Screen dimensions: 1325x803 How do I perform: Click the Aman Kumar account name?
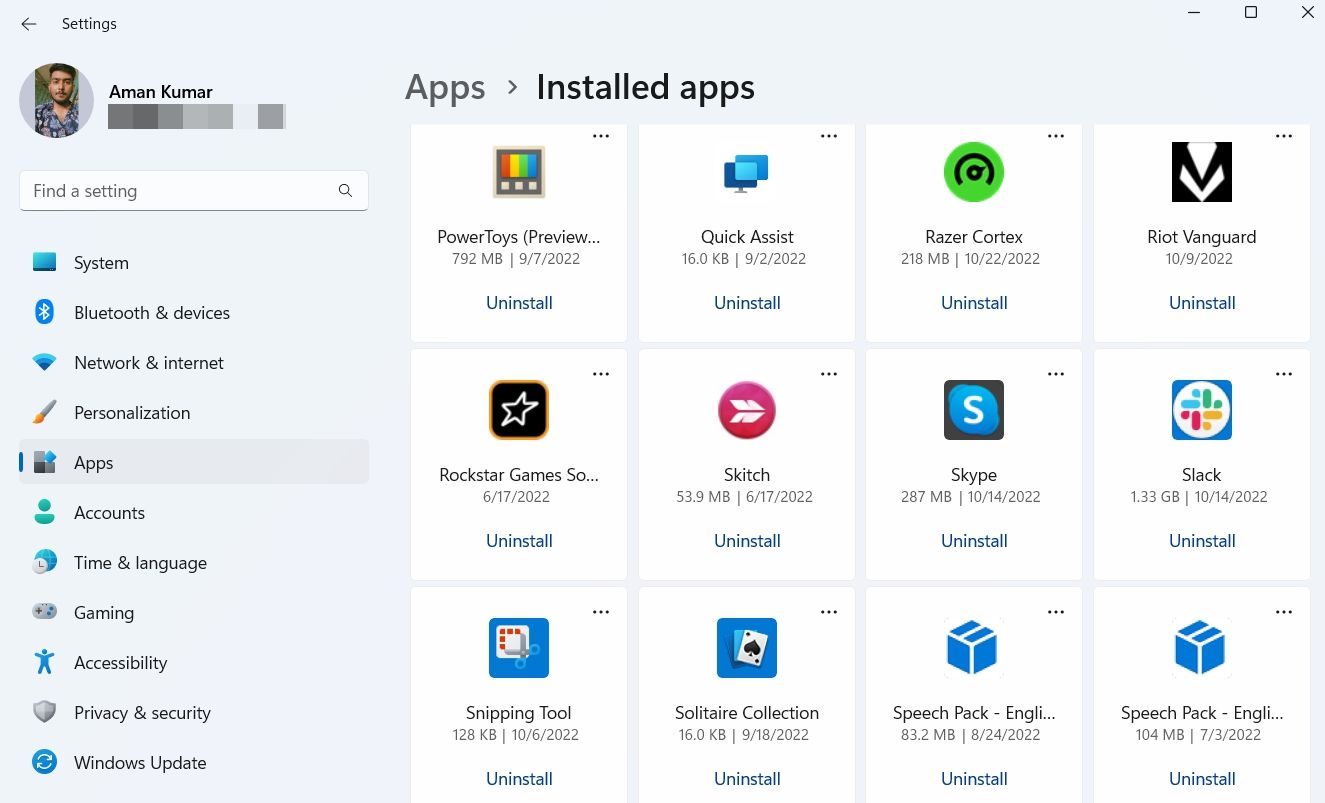[161, 91]
